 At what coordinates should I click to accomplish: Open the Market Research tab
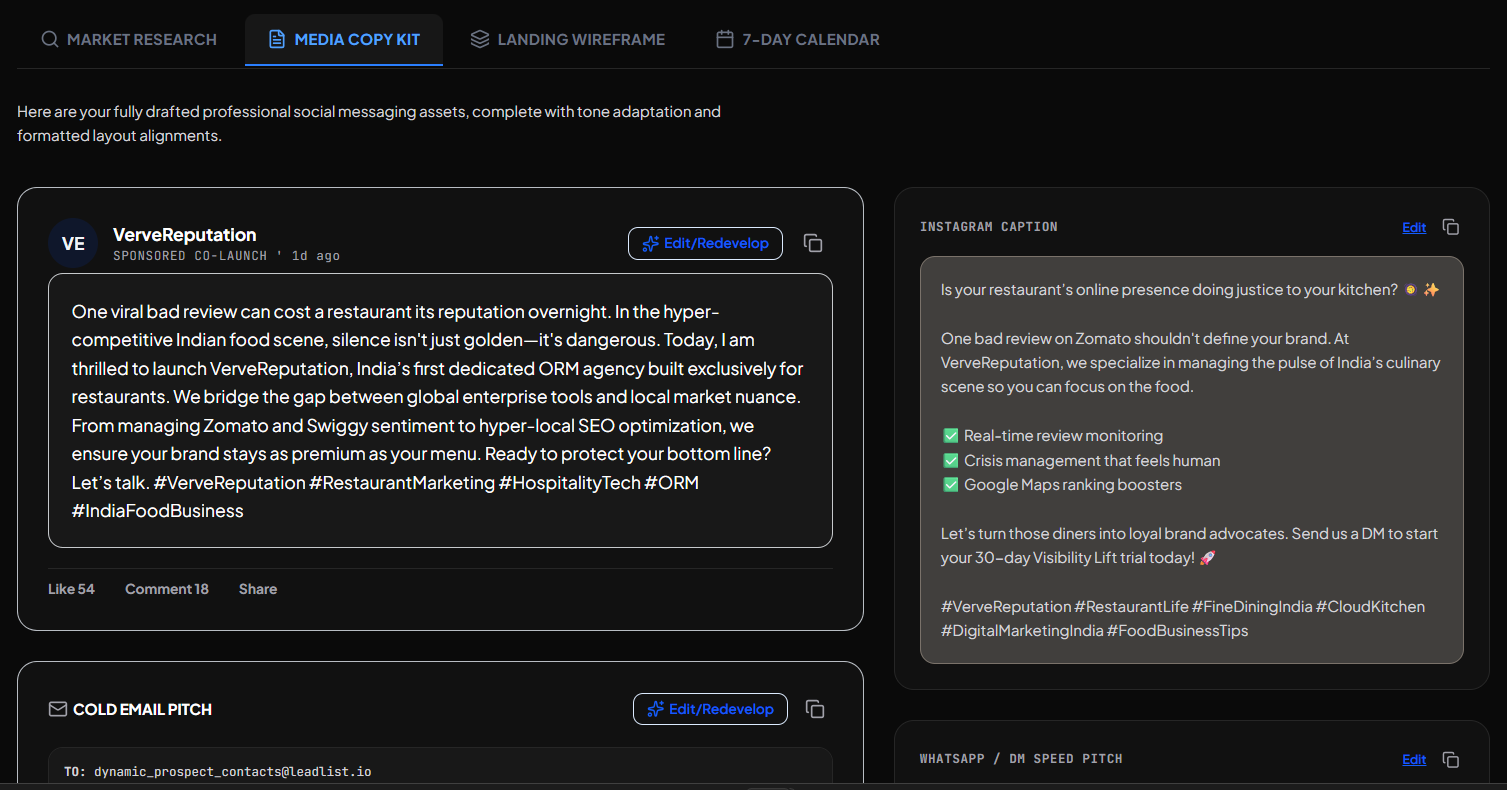[x=129, y=40]
